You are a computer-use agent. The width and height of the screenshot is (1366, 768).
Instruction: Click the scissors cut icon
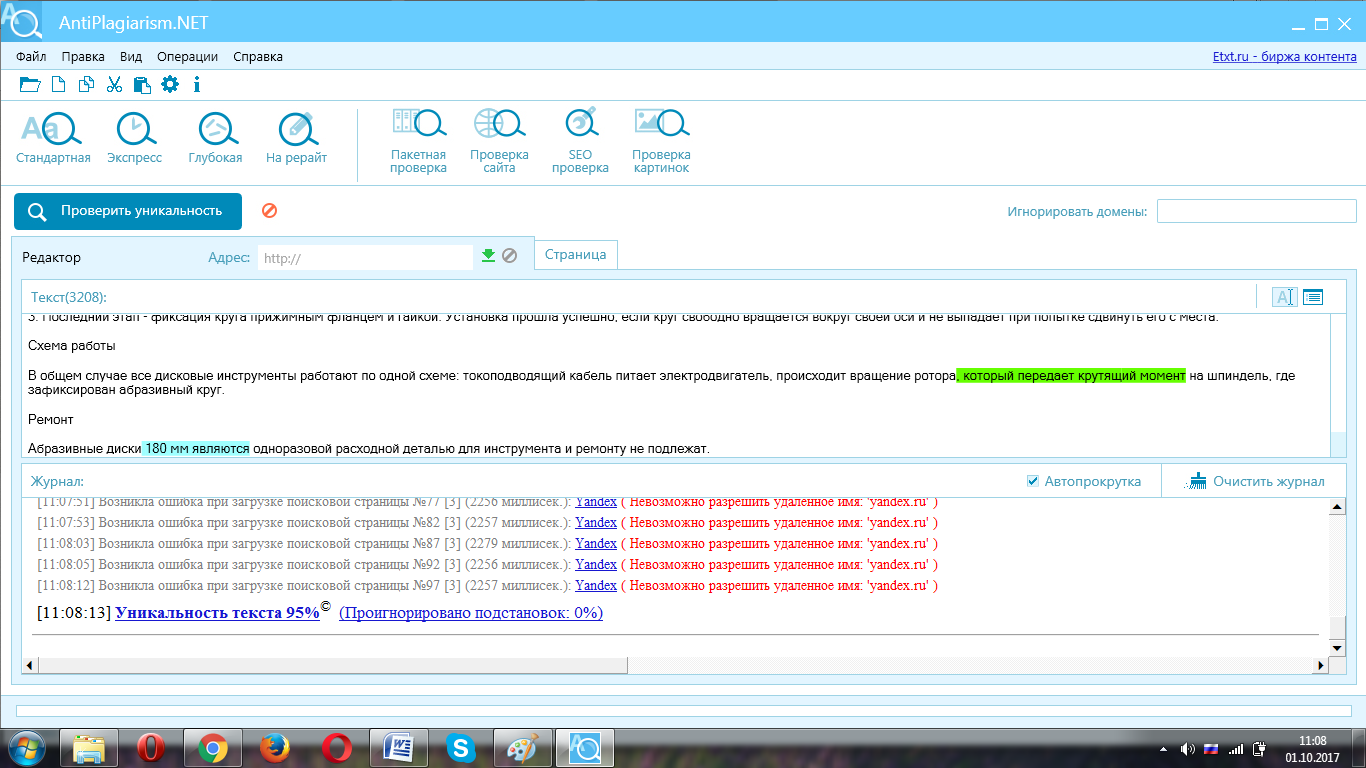[114, 85]
